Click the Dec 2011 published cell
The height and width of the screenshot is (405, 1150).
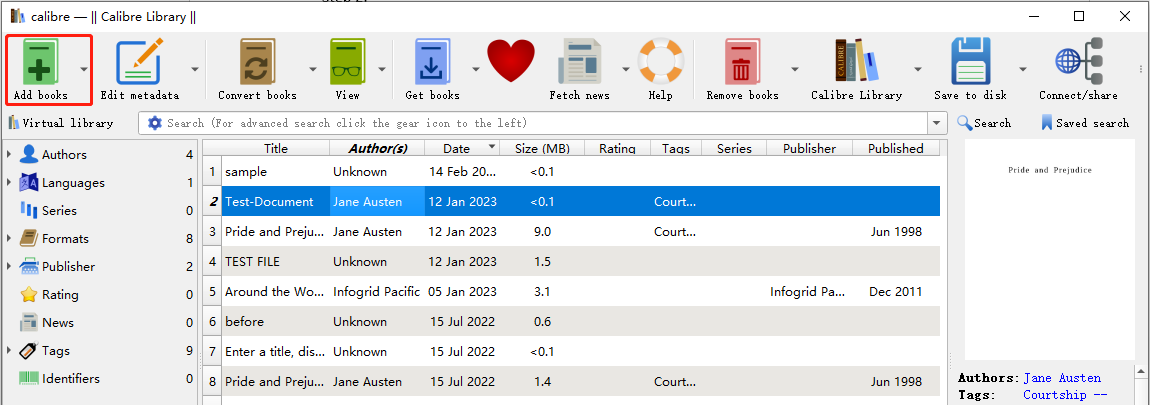click(x=896, y=292)
